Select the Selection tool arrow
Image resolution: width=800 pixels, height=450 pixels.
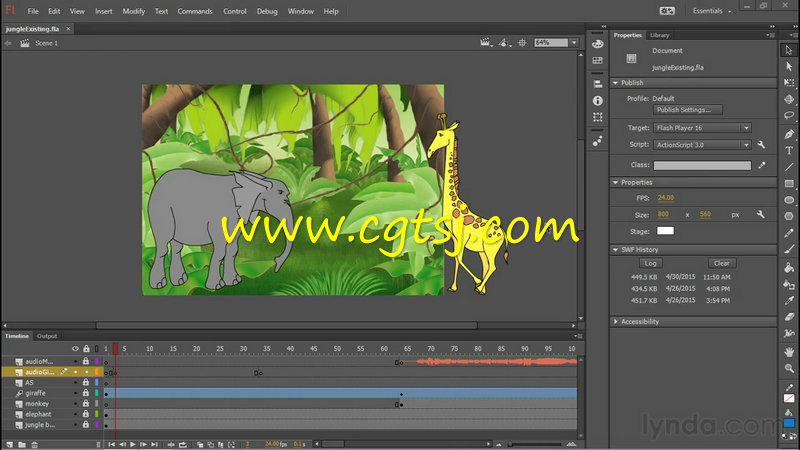(x=789, y=50)
